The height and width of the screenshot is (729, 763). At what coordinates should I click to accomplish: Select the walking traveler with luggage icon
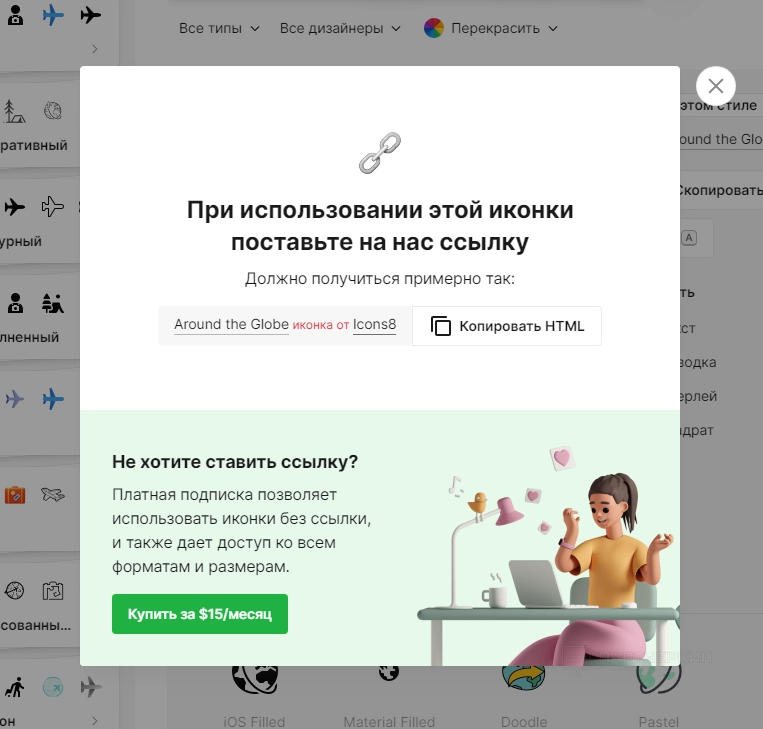15,687
